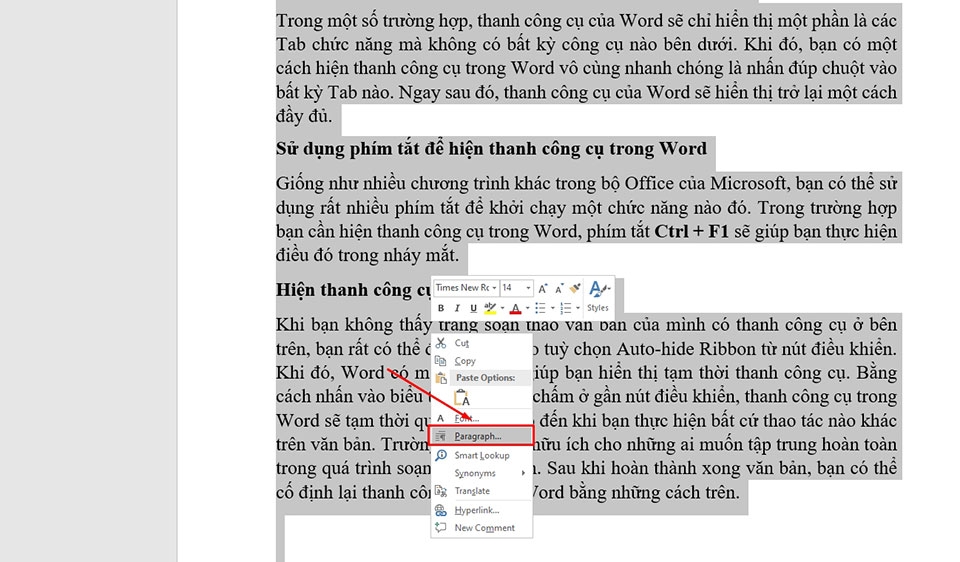960x562 pixels.
Task: Open the Font... dialog entry
Action: click(x=481, y=419)
